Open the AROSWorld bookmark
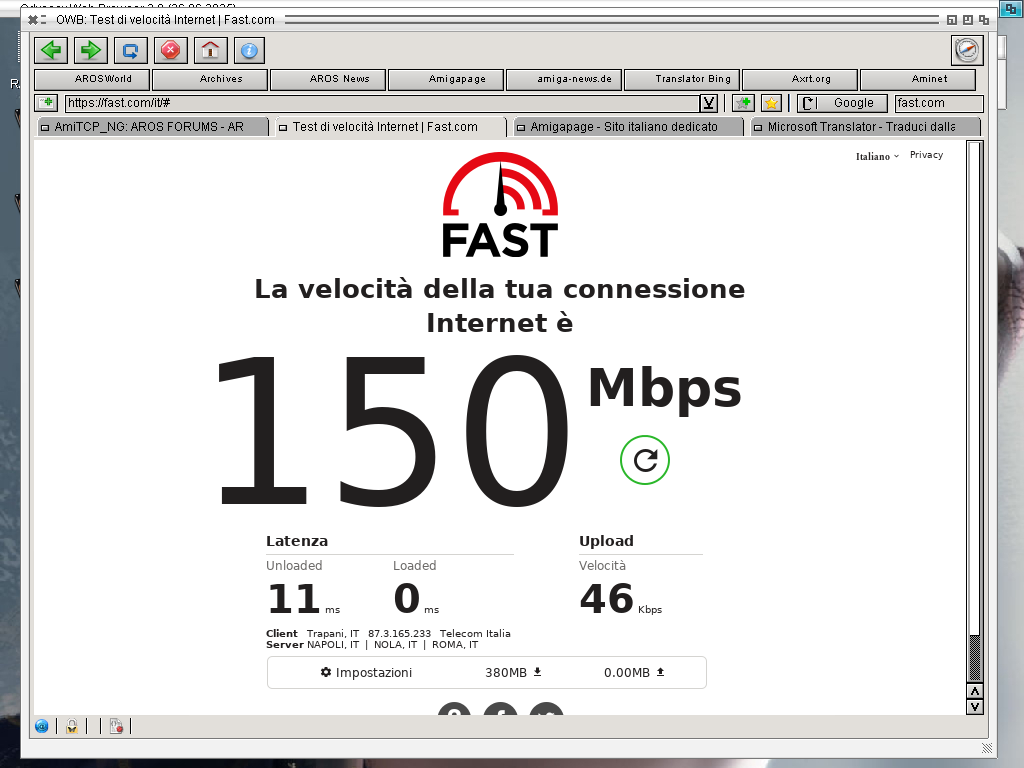 [92, 79]
